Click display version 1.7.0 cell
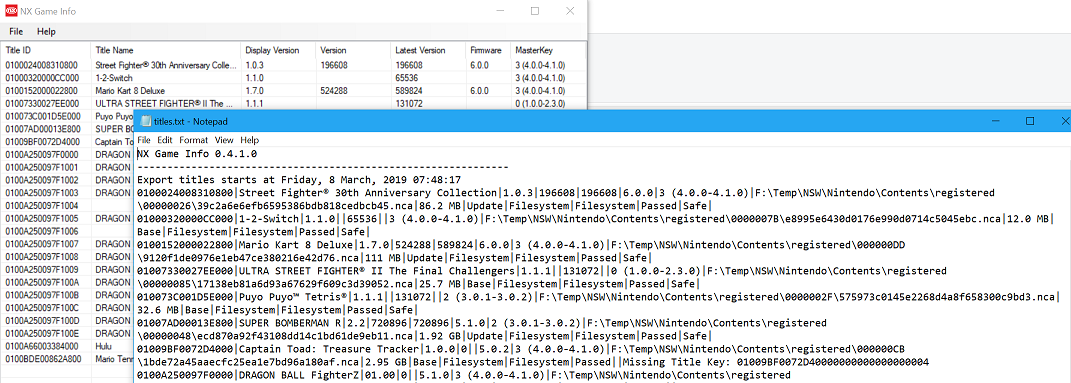 [254, 91]
